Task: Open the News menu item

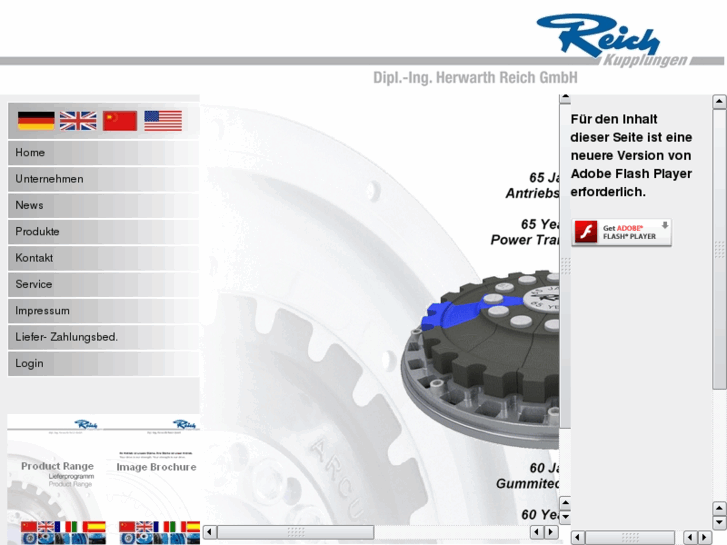Action: [104, 205]
